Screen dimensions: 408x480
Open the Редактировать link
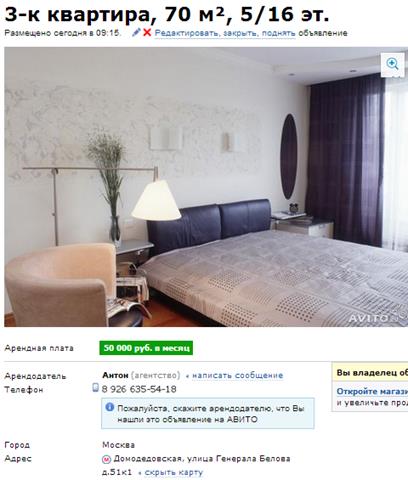click(x=186, y=33)
